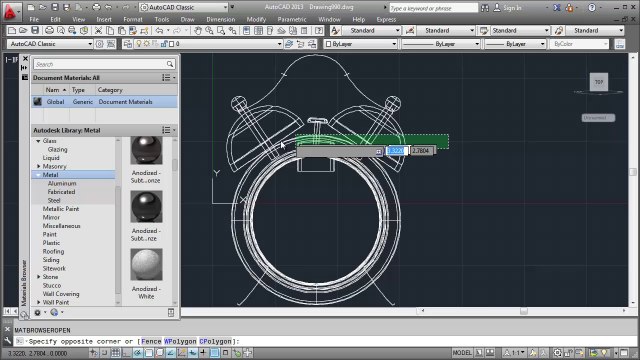Open the Properties palette icon
Image resolution: width=640 pixels, height=360 pixels.
coord(247,31)
